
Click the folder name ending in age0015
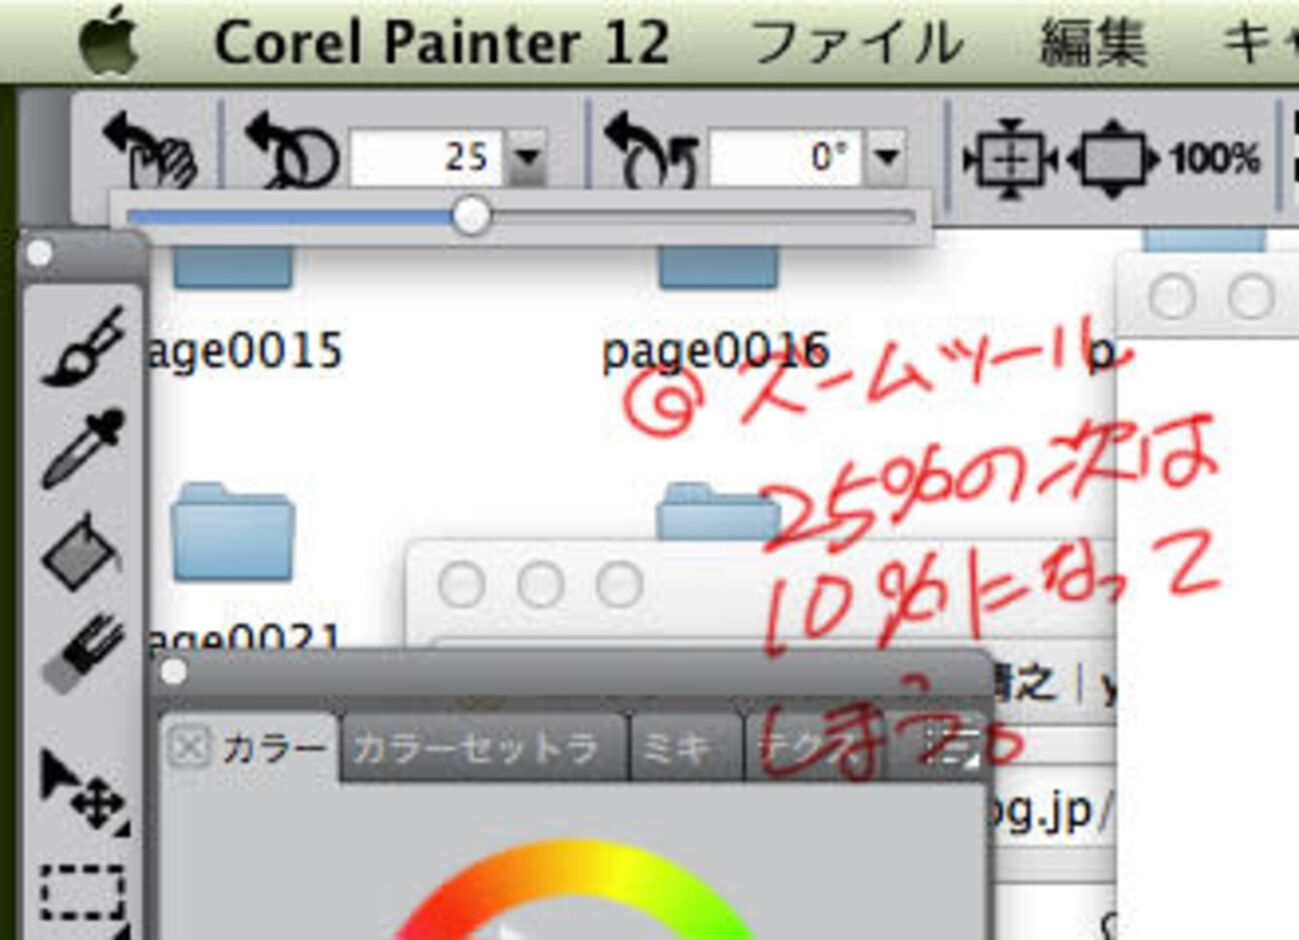pos(244,352)
